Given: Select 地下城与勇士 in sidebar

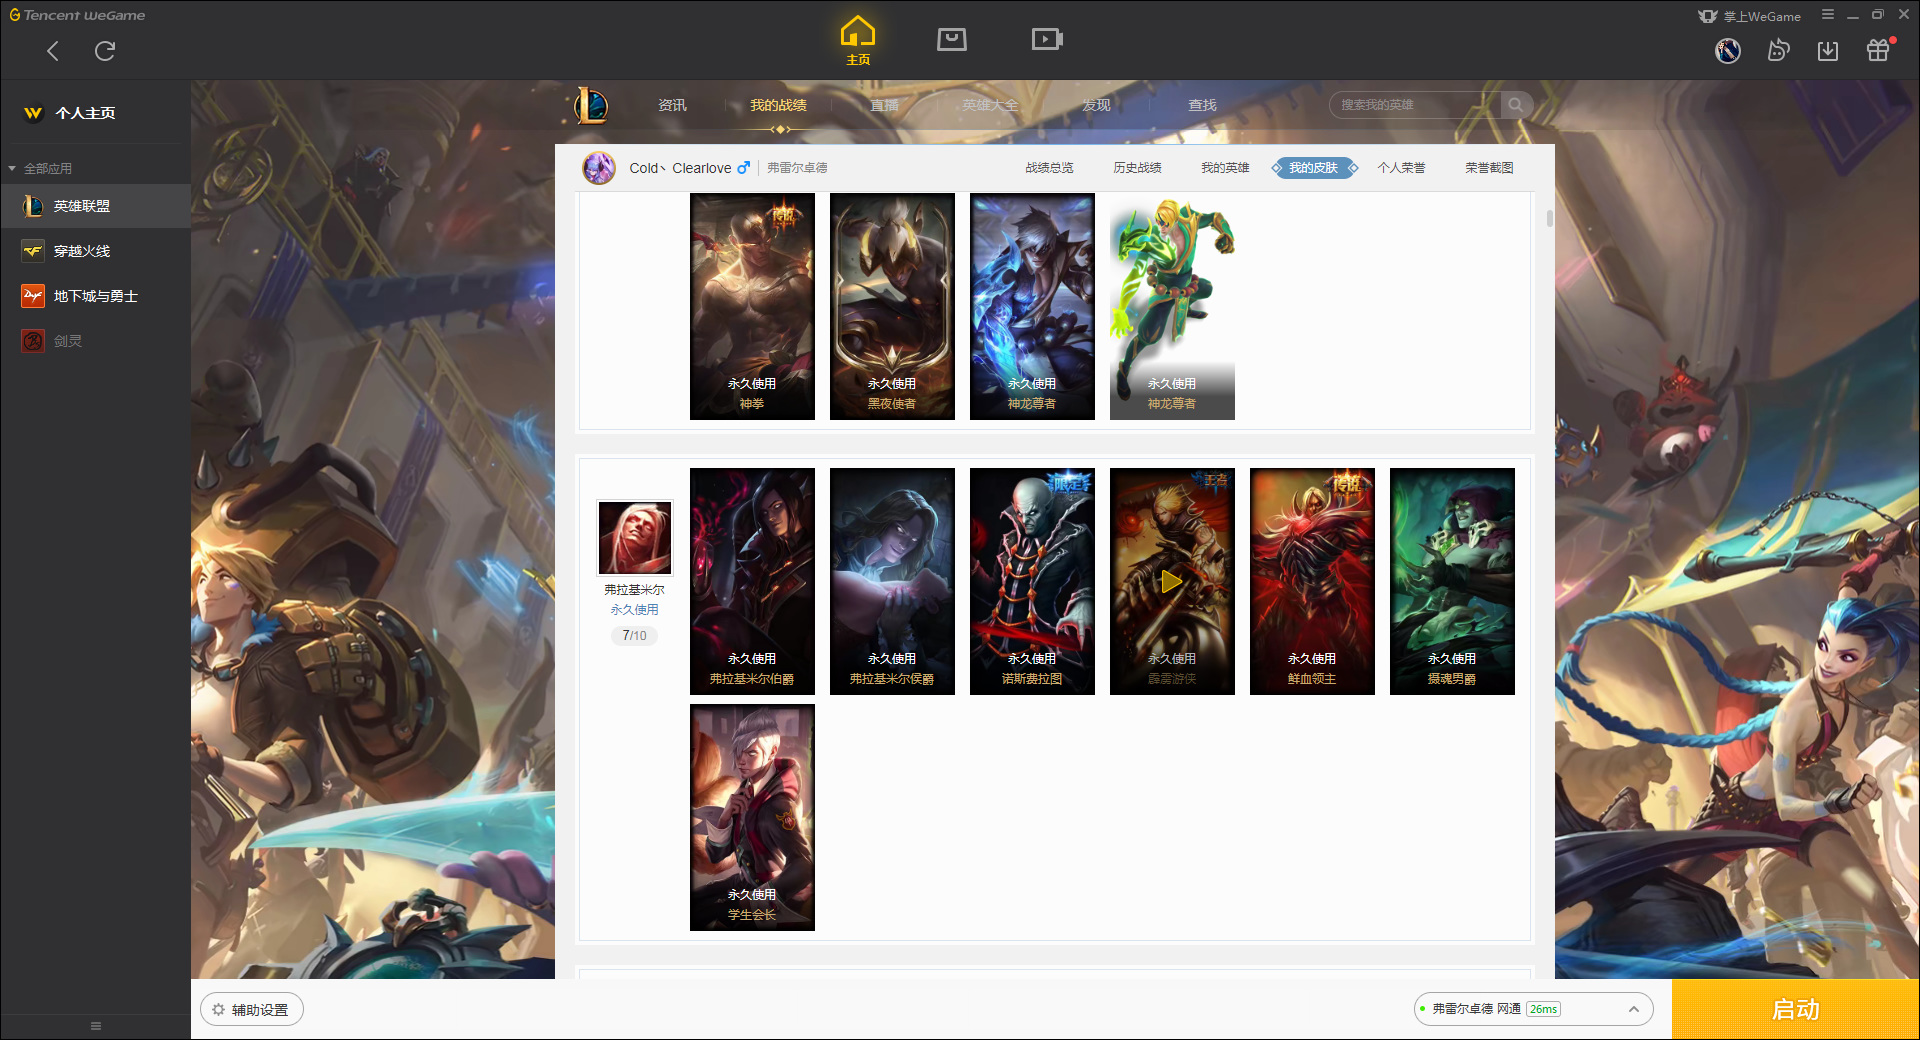Looking at the screenshot, I should pyautogui.click(x=95, y=296).
